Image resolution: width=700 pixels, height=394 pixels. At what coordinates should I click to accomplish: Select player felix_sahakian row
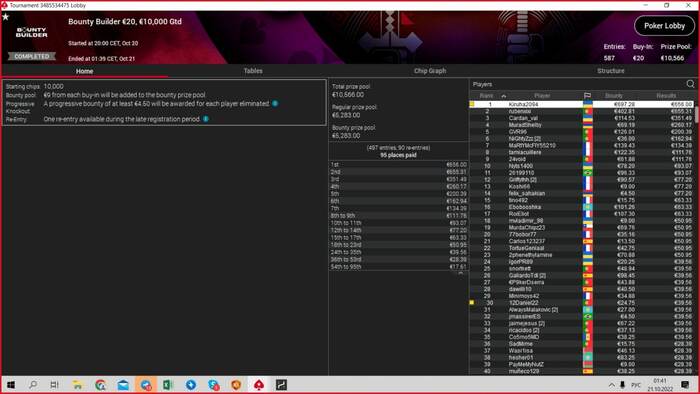point(581,193)
